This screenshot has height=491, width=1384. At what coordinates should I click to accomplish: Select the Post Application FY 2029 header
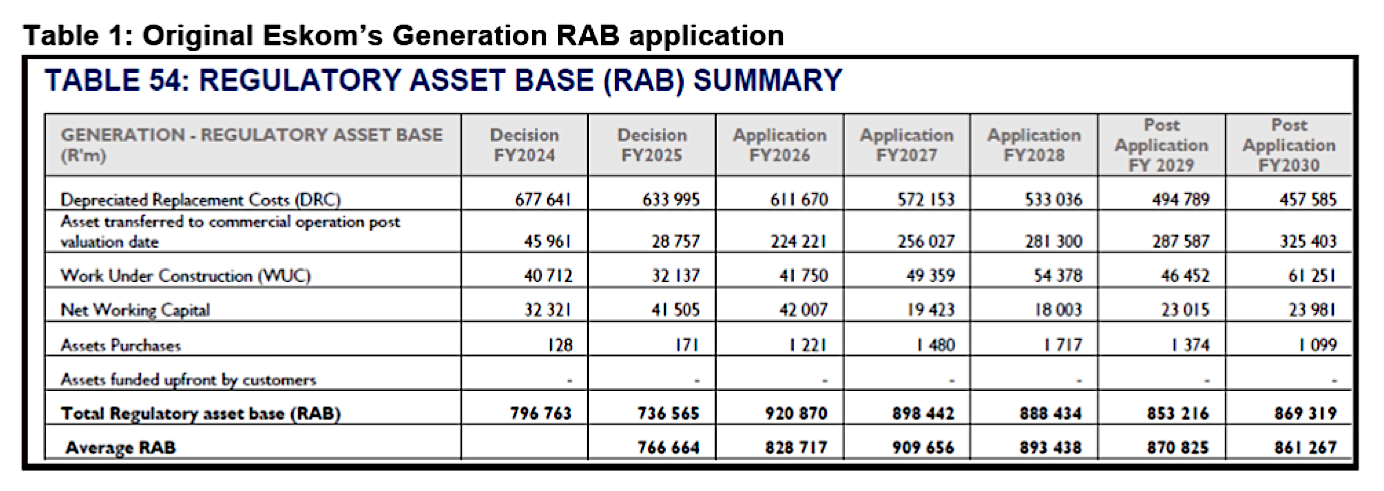(1161, 145)
